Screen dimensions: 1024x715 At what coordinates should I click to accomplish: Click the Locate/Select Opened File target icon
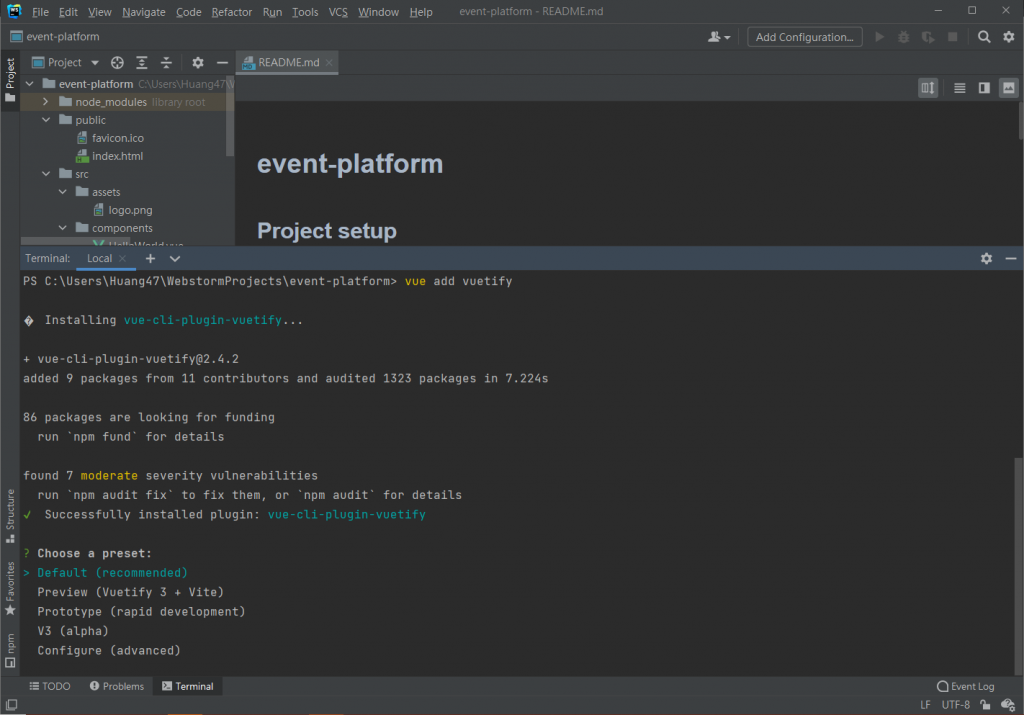tap(117, 63)
